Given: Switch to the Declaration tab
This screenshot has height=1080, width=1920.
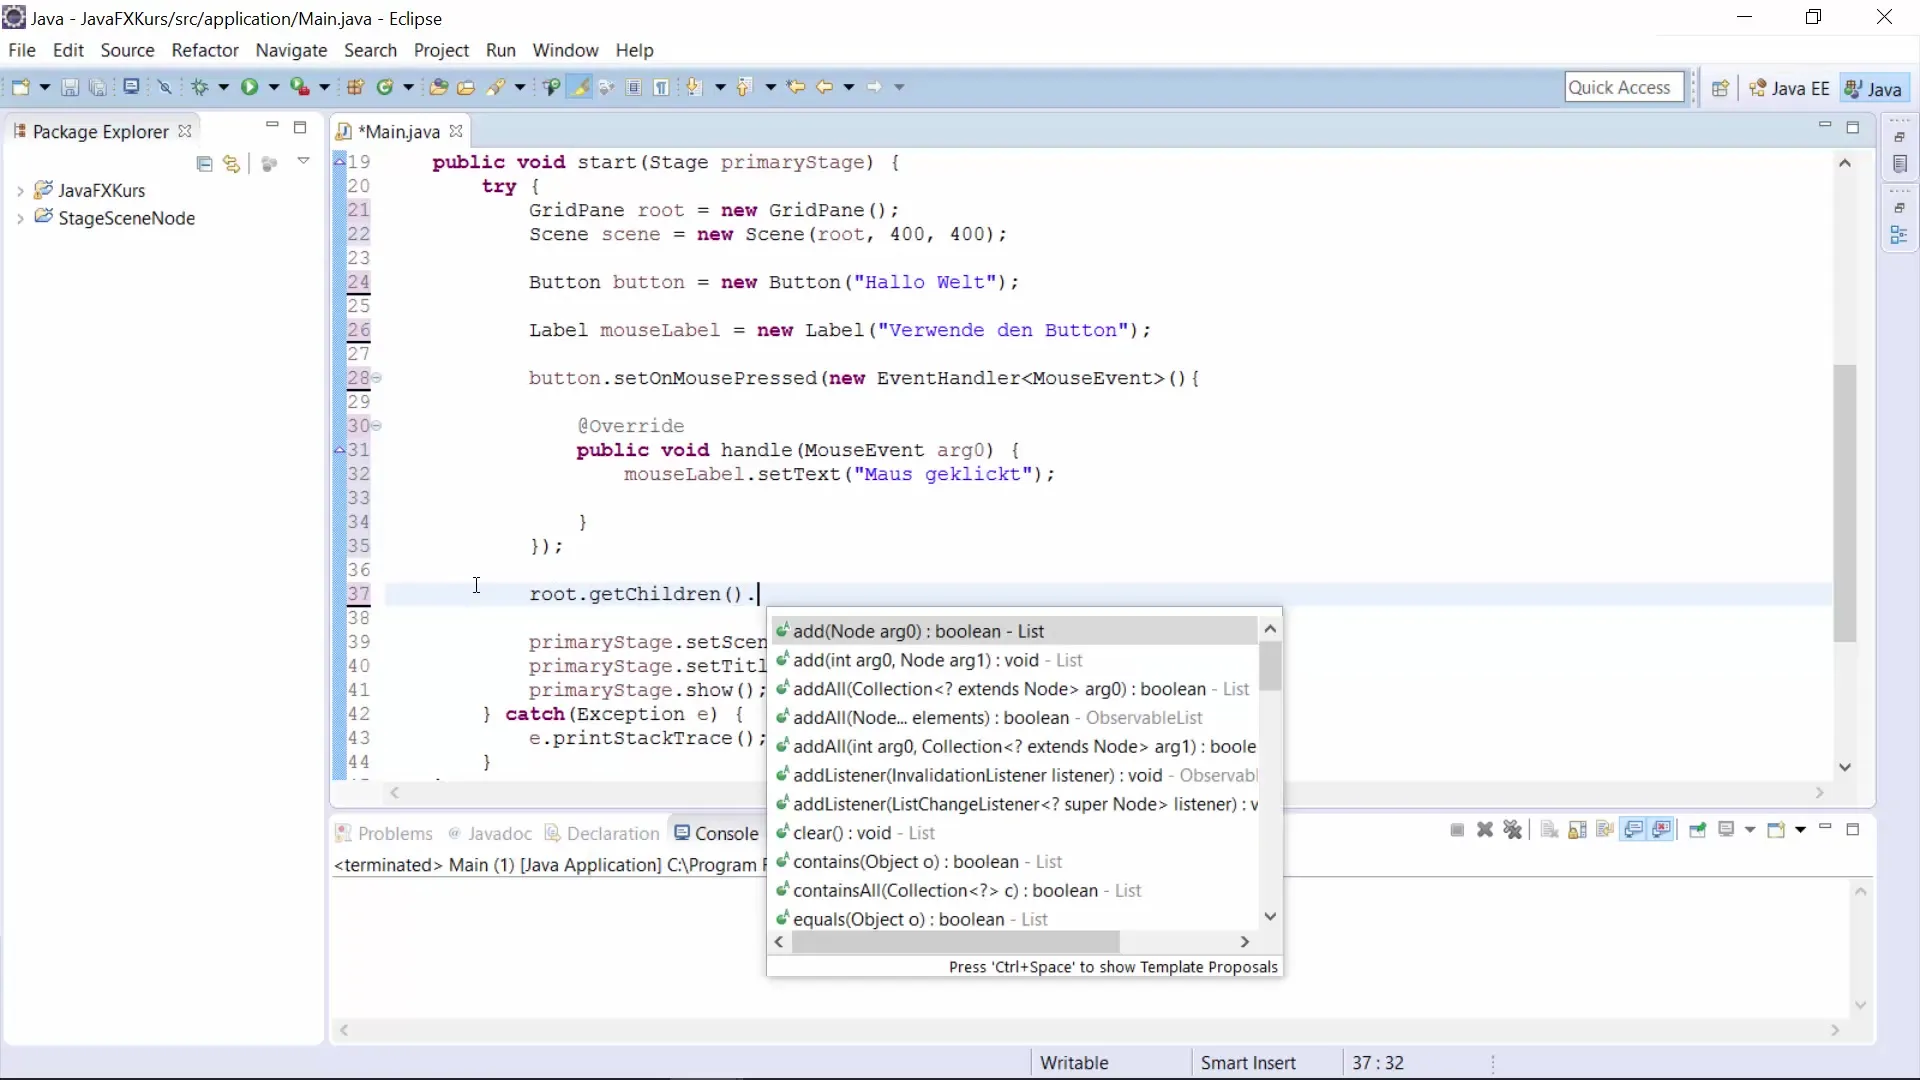Looking at the screenshot, I should coord(603,833).
